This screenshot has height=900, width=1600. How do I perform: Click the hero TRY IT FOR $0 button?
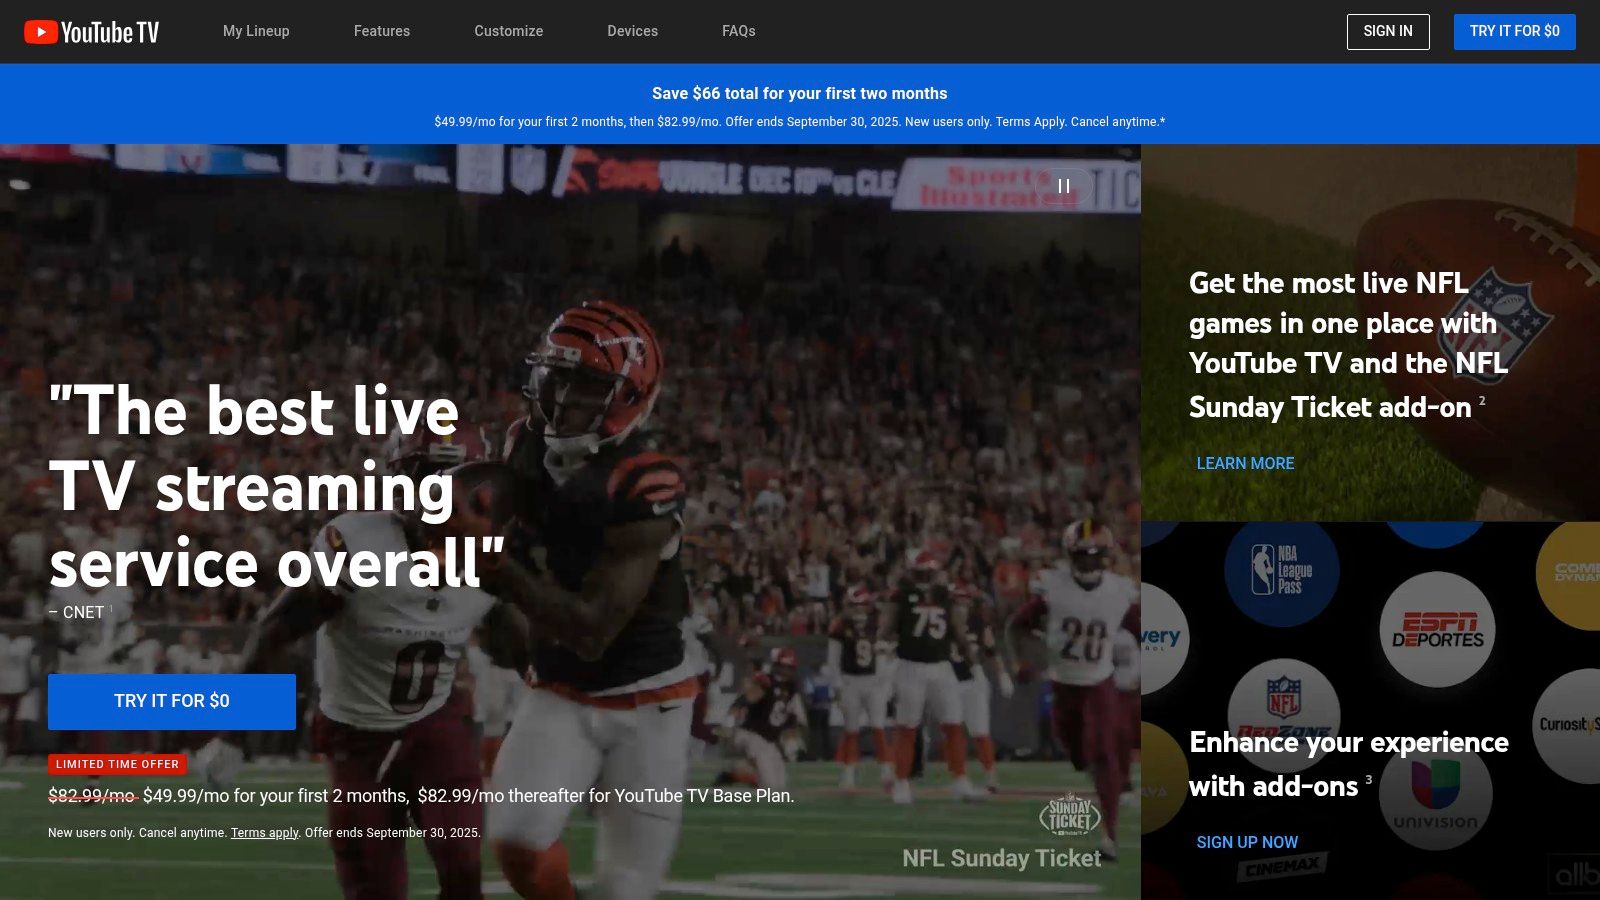172,701
